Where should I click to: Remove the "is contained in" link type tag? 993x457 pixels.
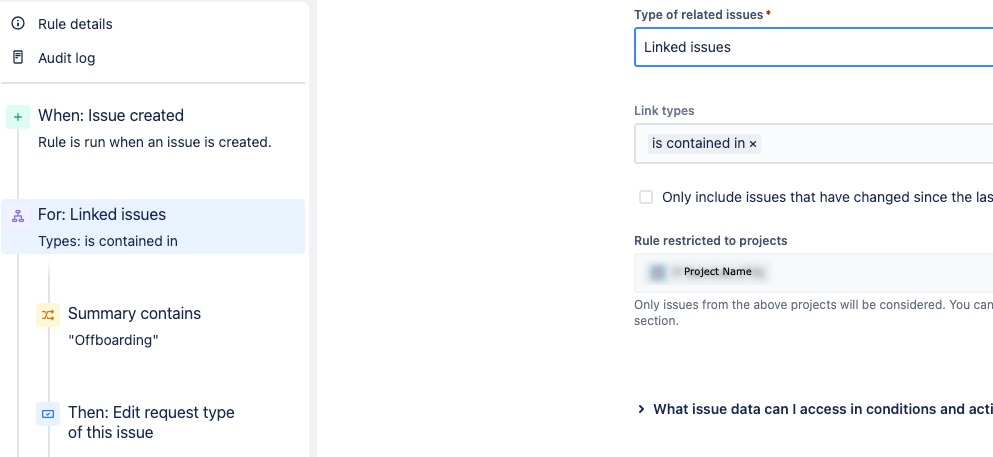[753, 144]
